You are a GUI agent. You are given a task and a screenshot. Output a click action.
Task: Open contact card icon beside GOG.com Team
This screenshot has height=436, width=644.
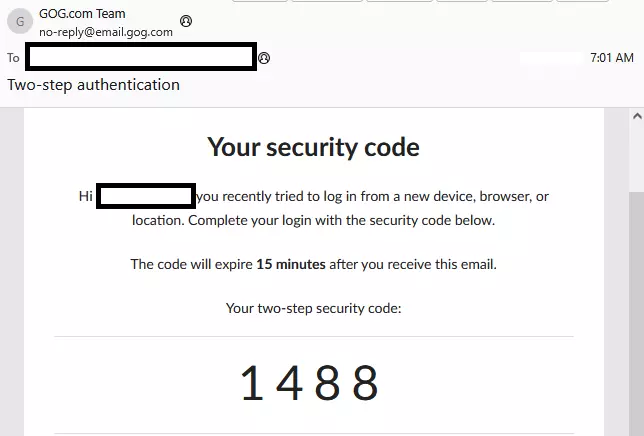pos(186,21)
